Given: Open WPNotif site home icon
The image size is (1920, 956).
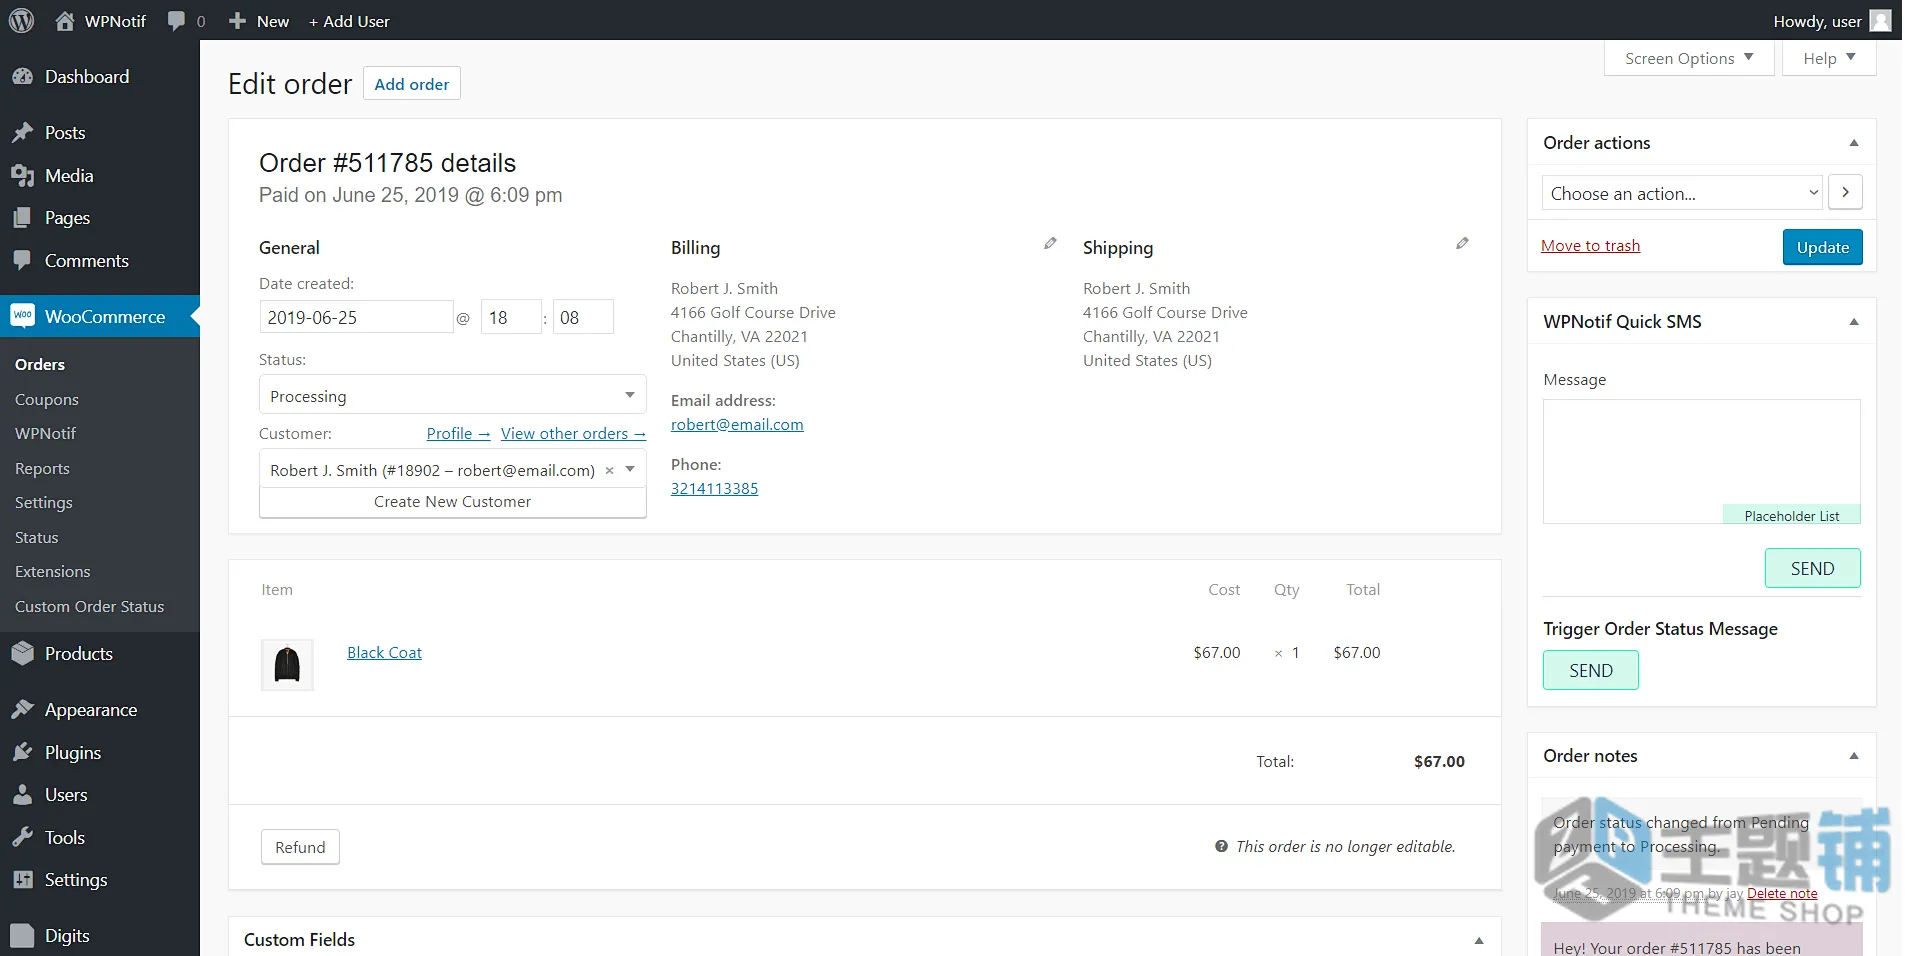Looking at the screenshot, I should tap(65, 21).
